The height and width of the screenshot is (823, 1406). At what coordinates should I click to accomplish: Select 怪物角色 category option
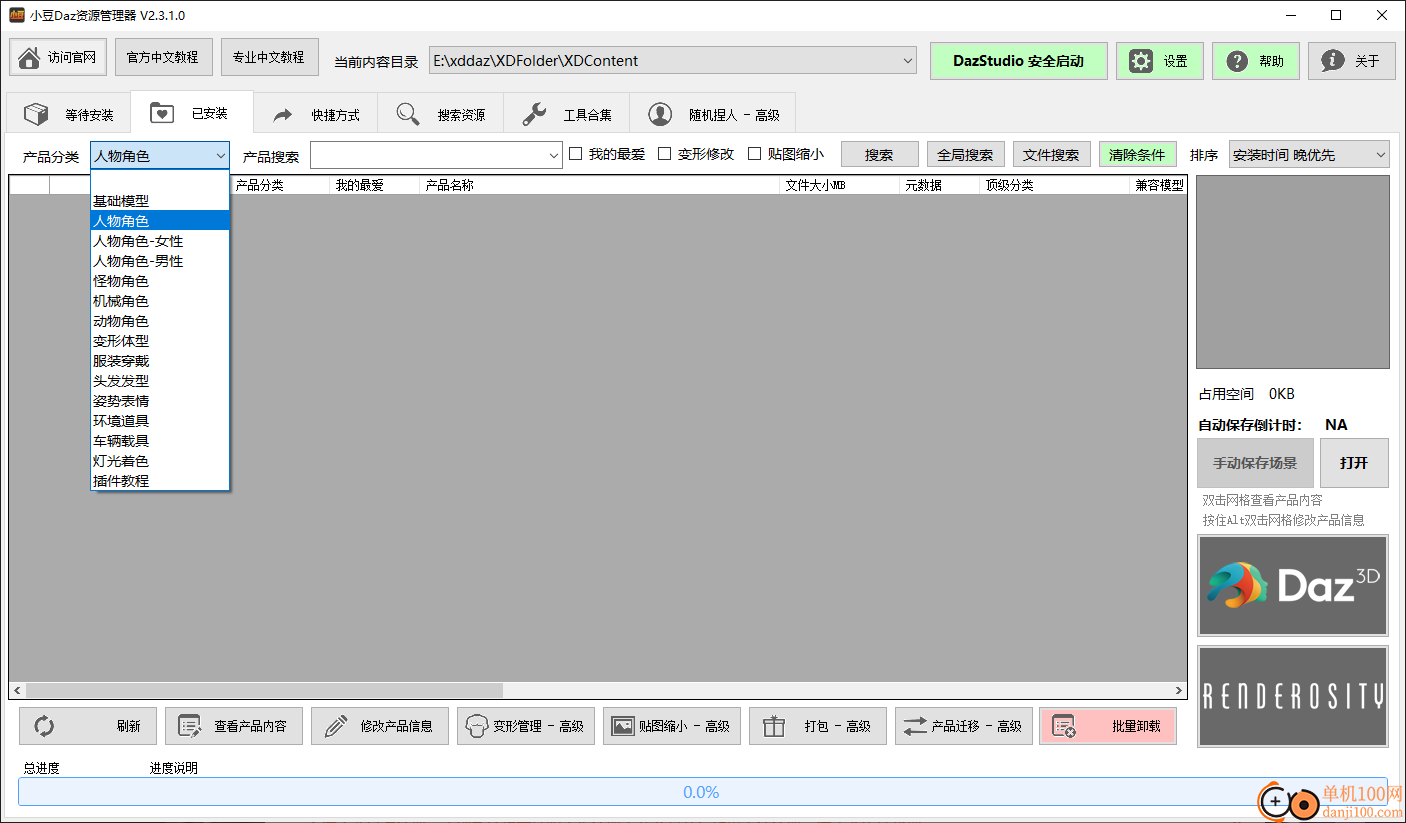pyautogui.click(x=160, y=281)
